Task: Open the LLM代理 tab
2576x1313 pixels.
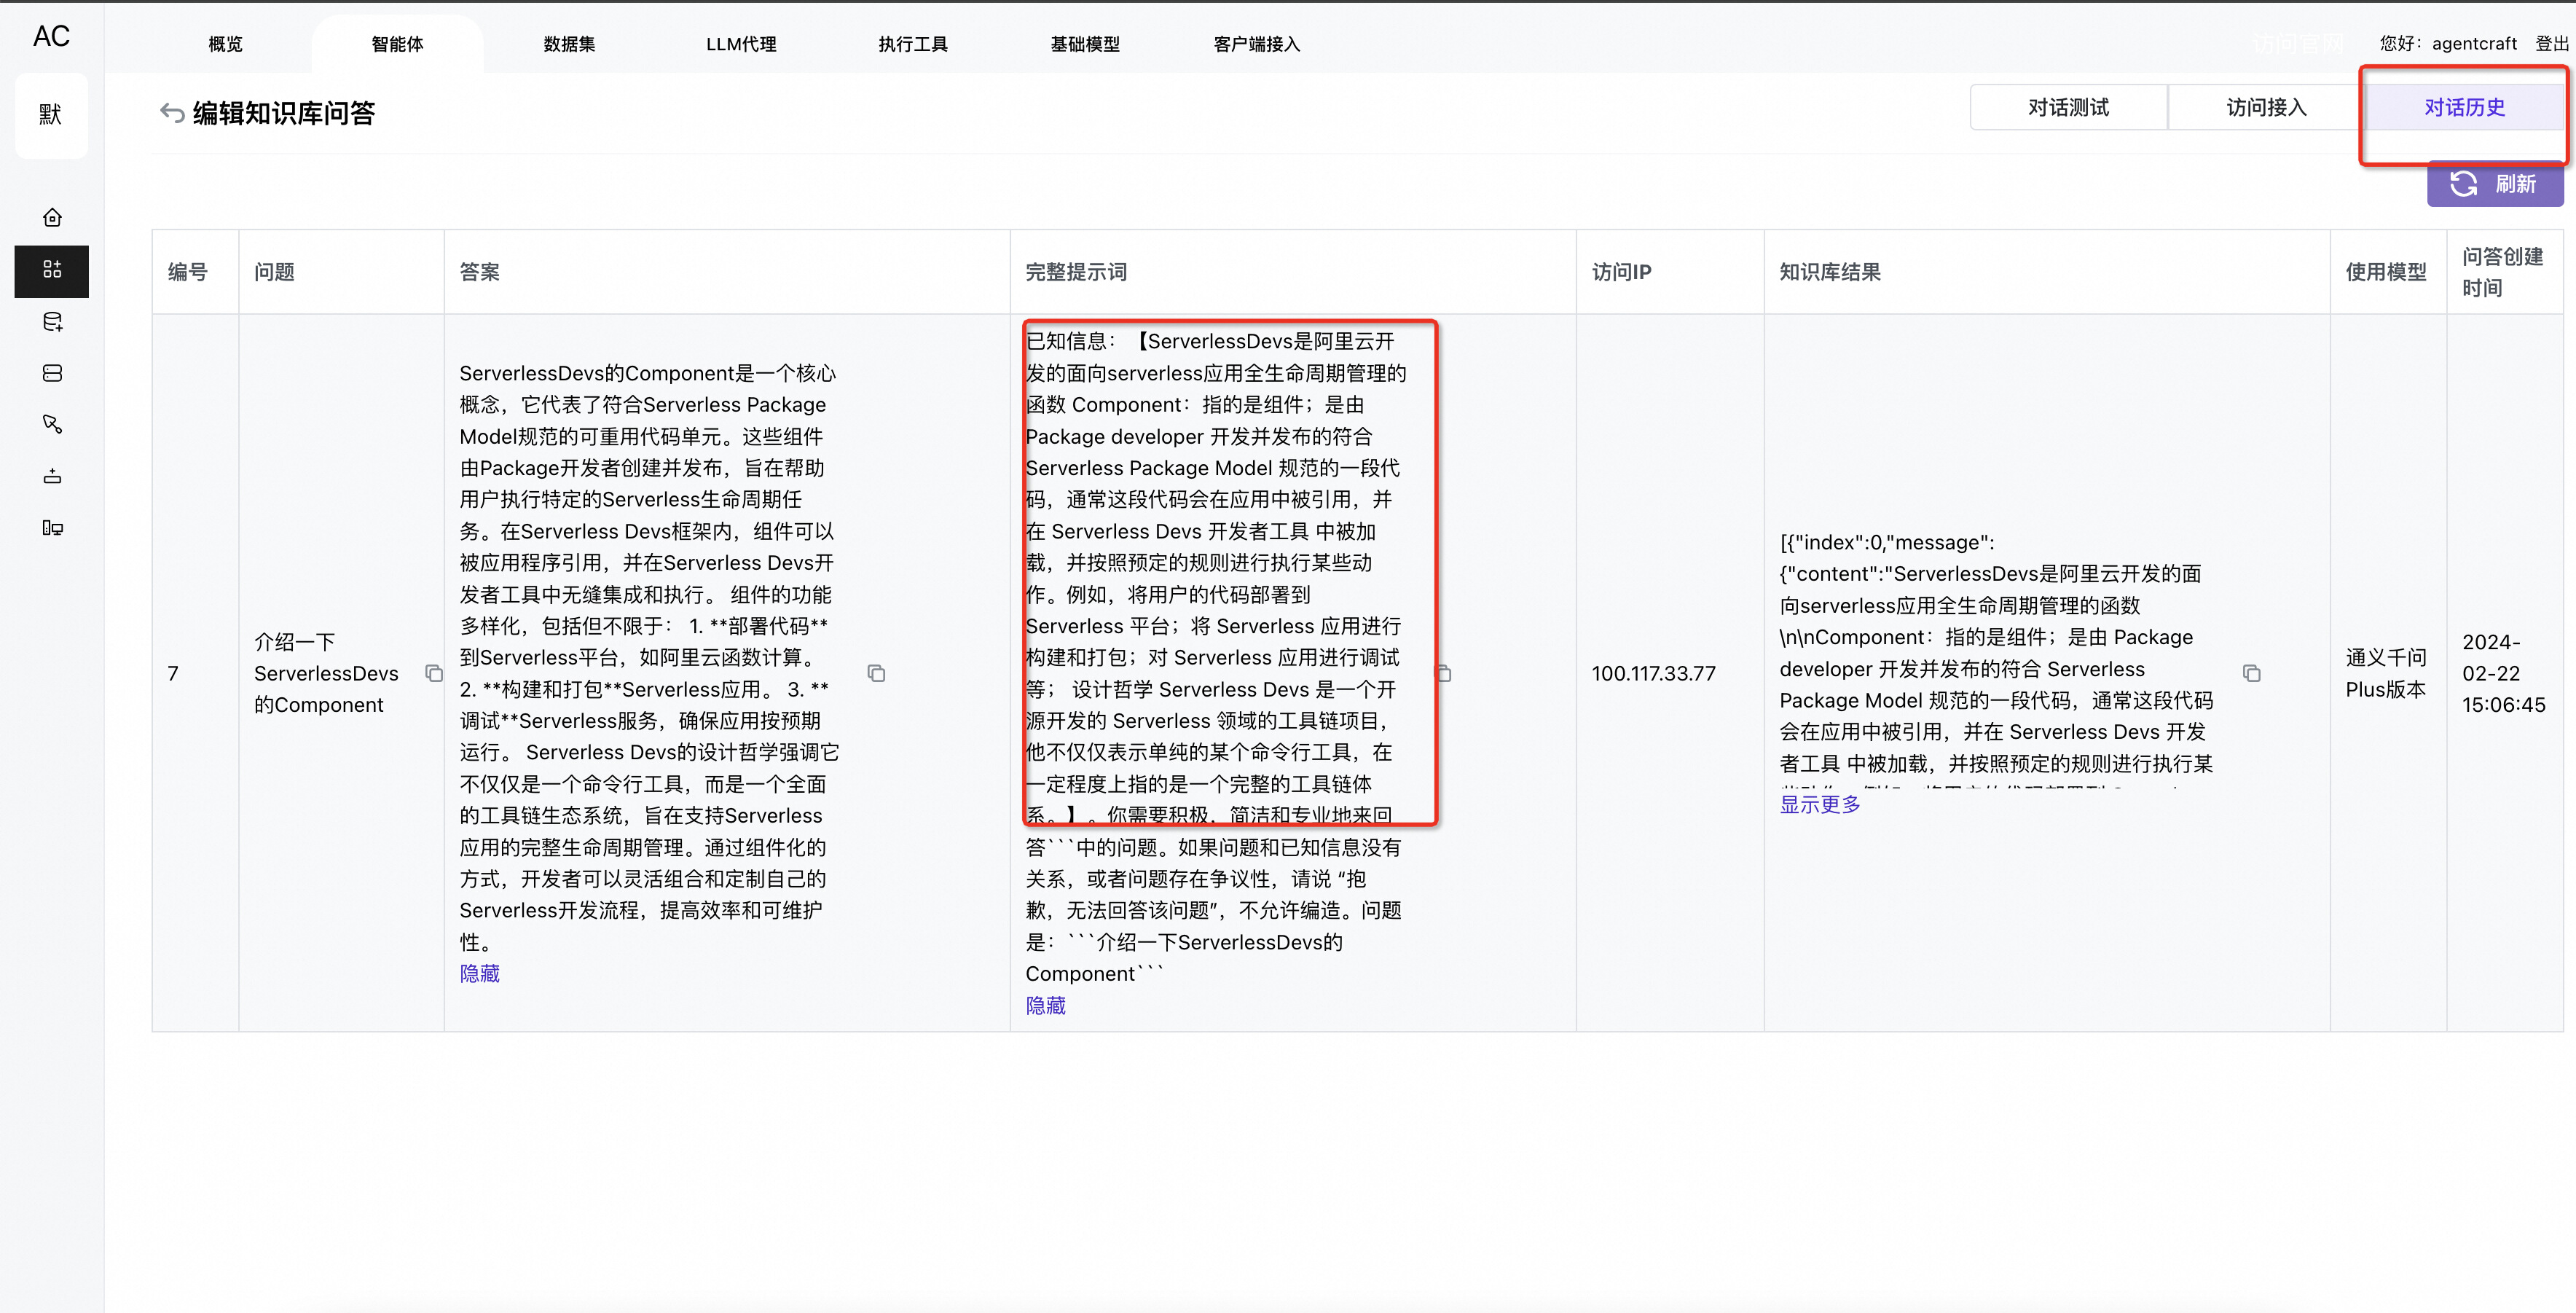Action: tap(741, 44)
